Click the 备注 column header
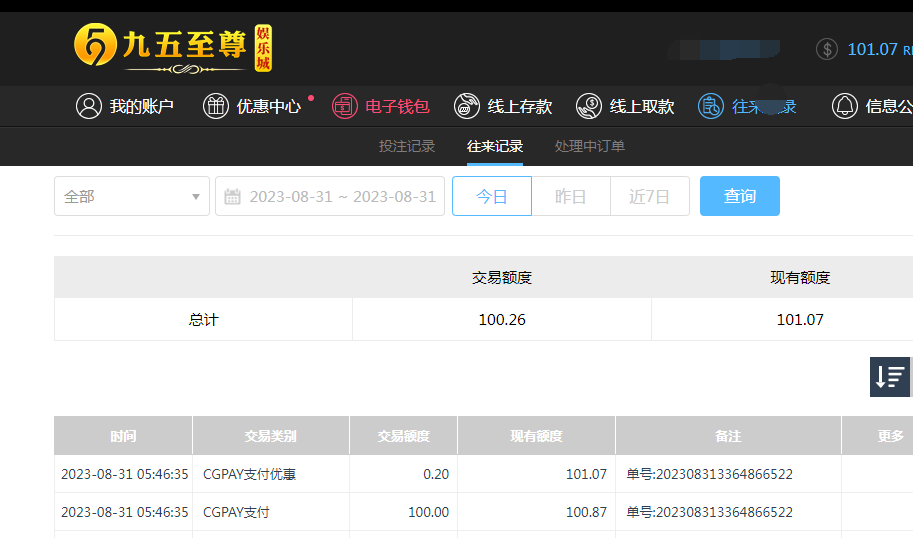 [728, 436]
